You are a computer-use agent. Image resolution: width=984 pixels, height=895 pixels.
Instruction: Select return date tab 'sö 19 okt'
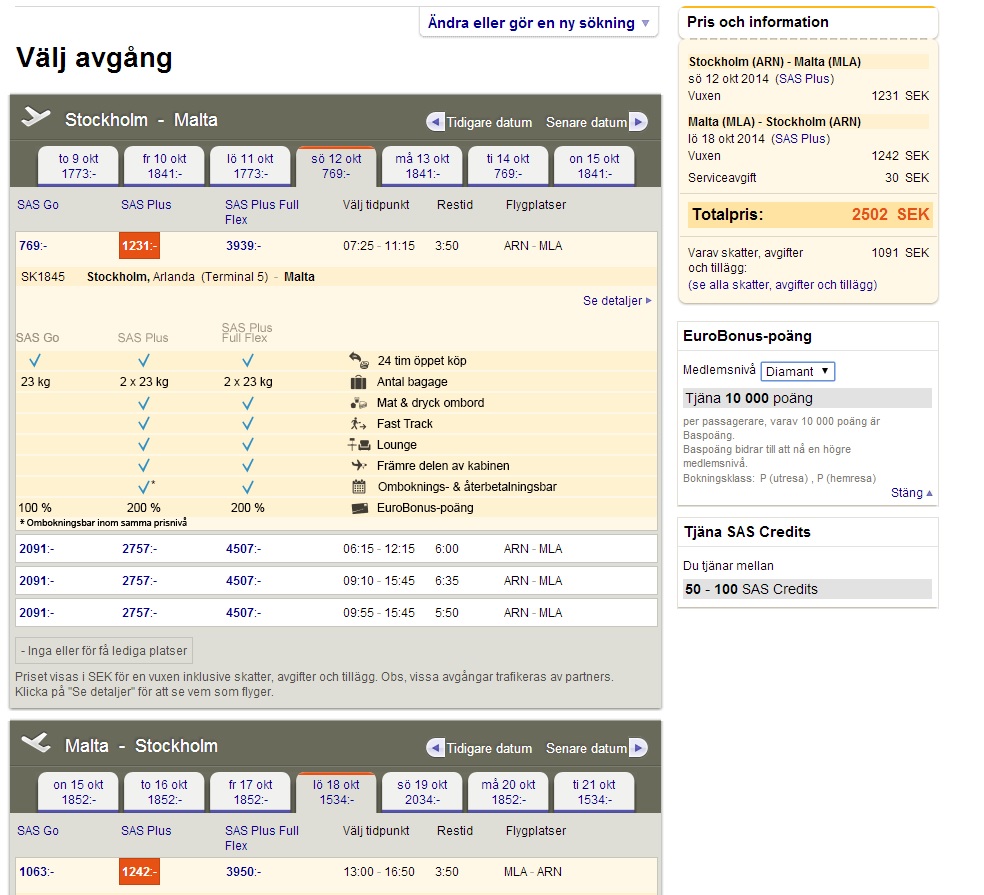coord(422,792)
